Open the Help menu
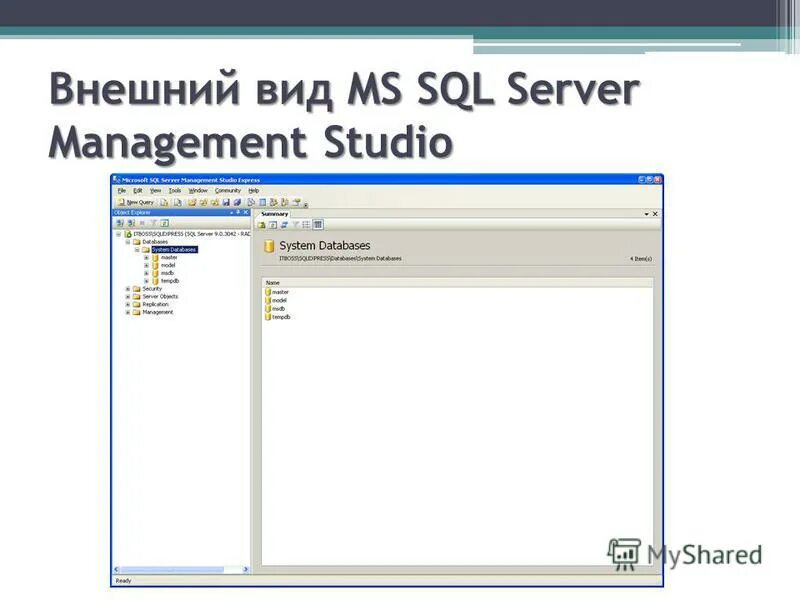Screen dimensions: 800x600 pos(254,190)
